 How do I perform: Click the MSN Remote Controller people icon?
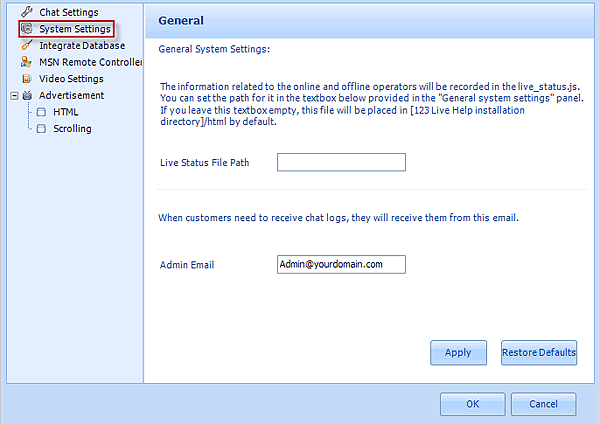pyautogui.click(x=27, y=62)
